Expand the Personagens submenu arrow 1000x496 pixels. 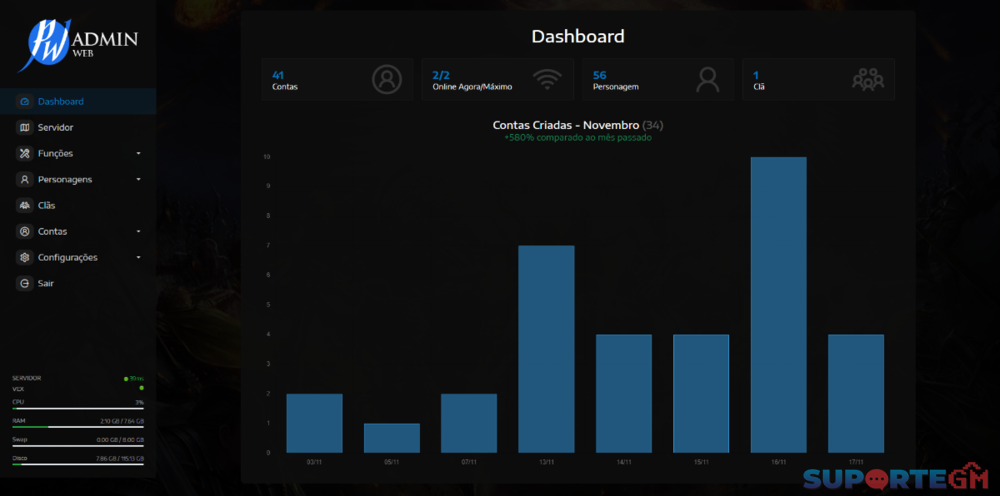[x=138, y=180]
